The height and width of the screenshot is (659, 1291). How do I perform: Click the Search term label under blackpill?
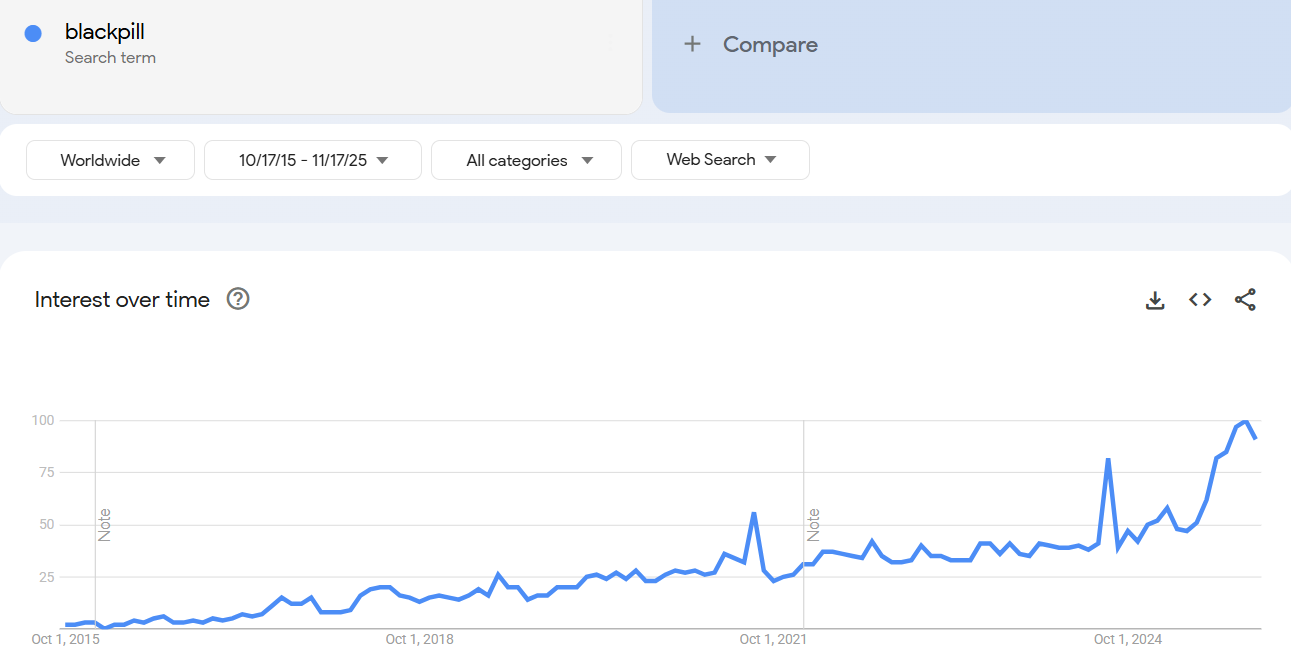coord(110,58)
